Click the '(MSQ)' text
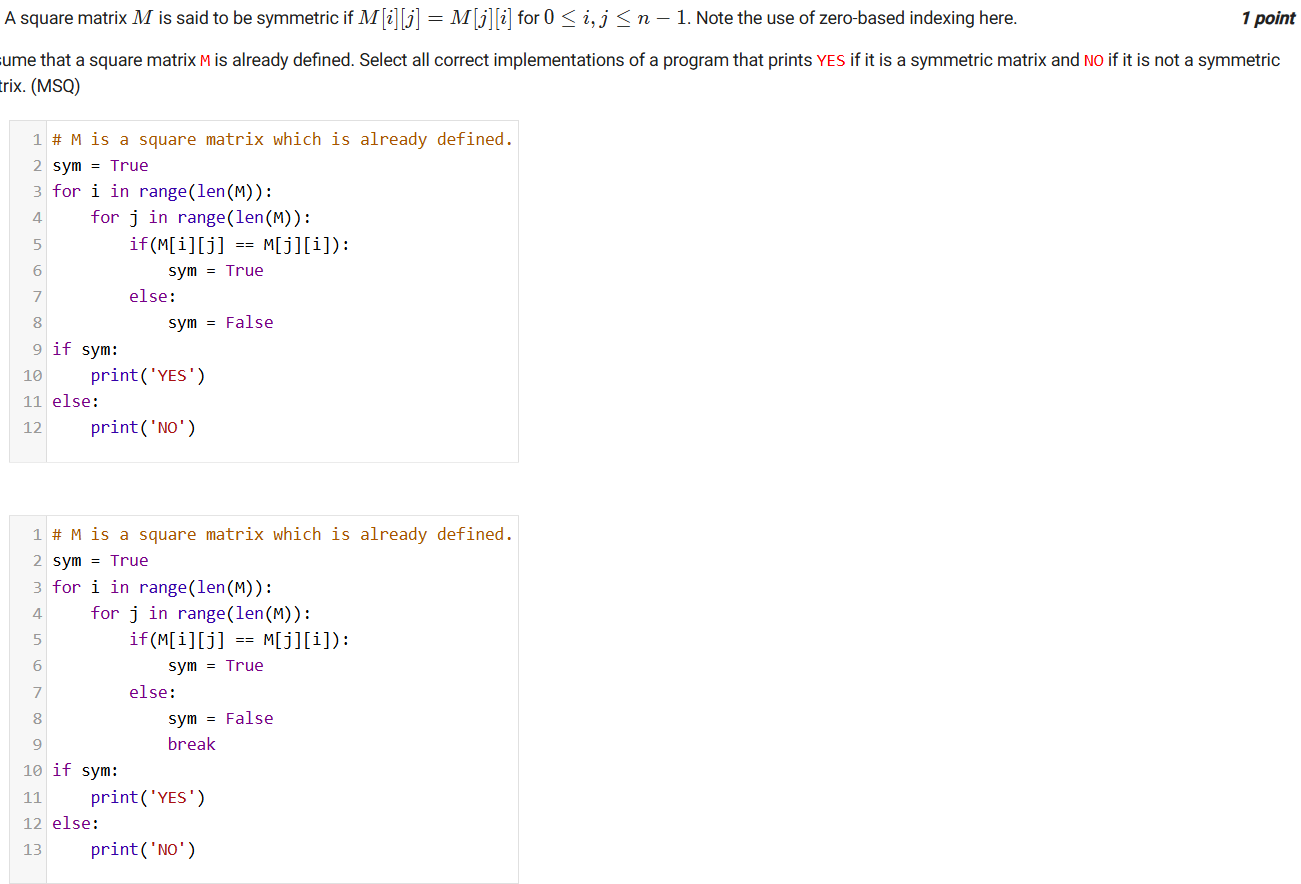This screenshot has width=1301, height=884. [x=55, y=86]
